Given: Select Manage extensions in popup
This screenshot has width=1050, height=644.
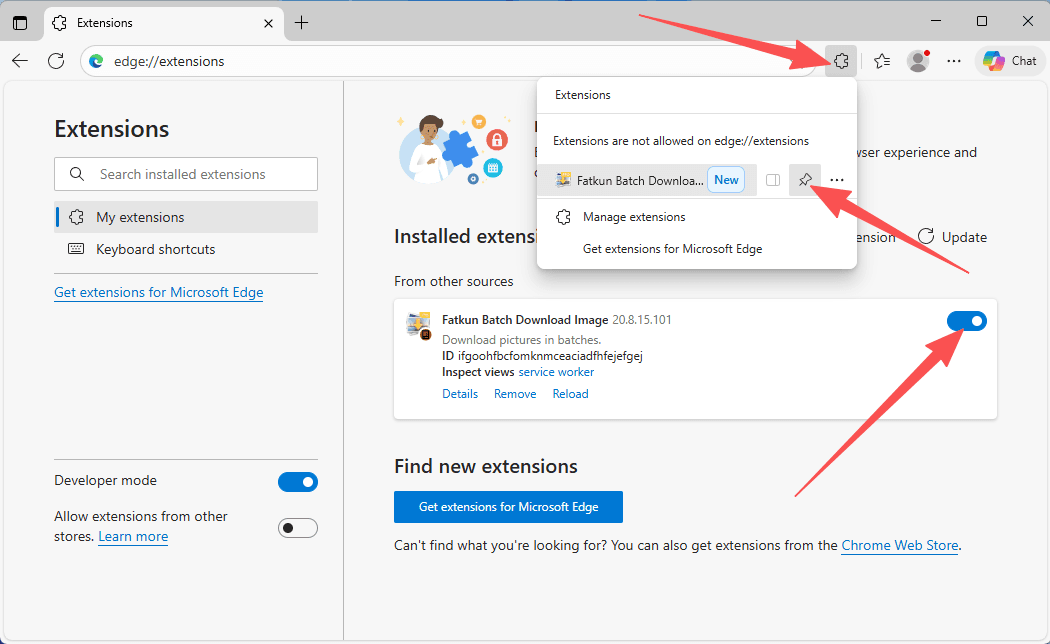Looking at the screenshot, I should click(x=634, y=217).
